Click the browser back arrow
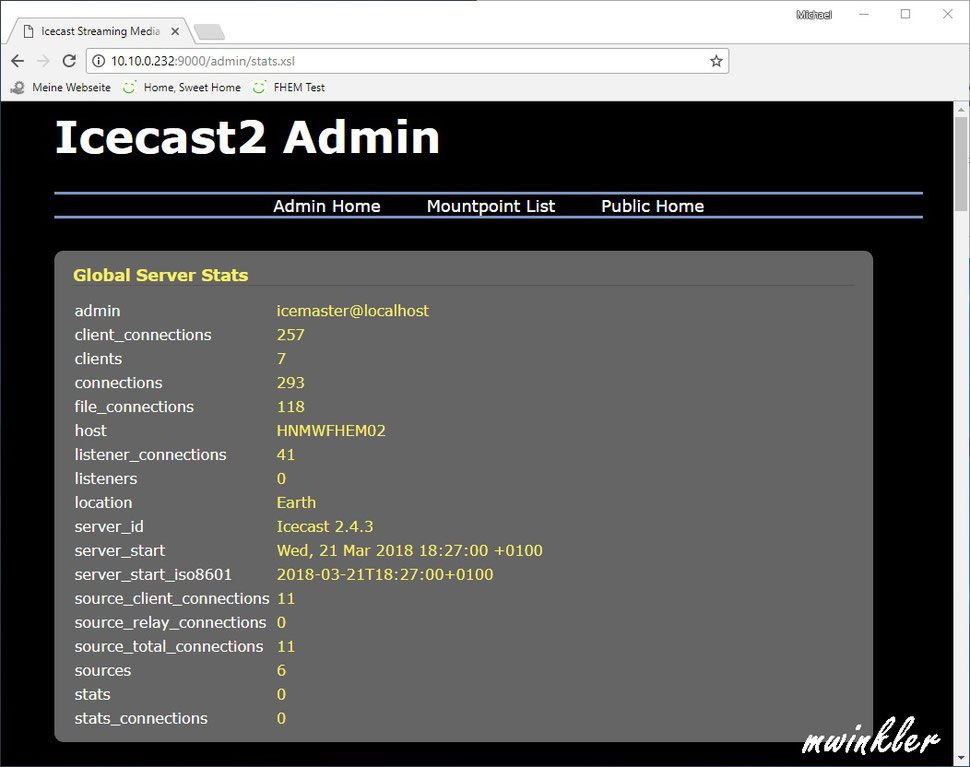 click(x=17, y=61)
